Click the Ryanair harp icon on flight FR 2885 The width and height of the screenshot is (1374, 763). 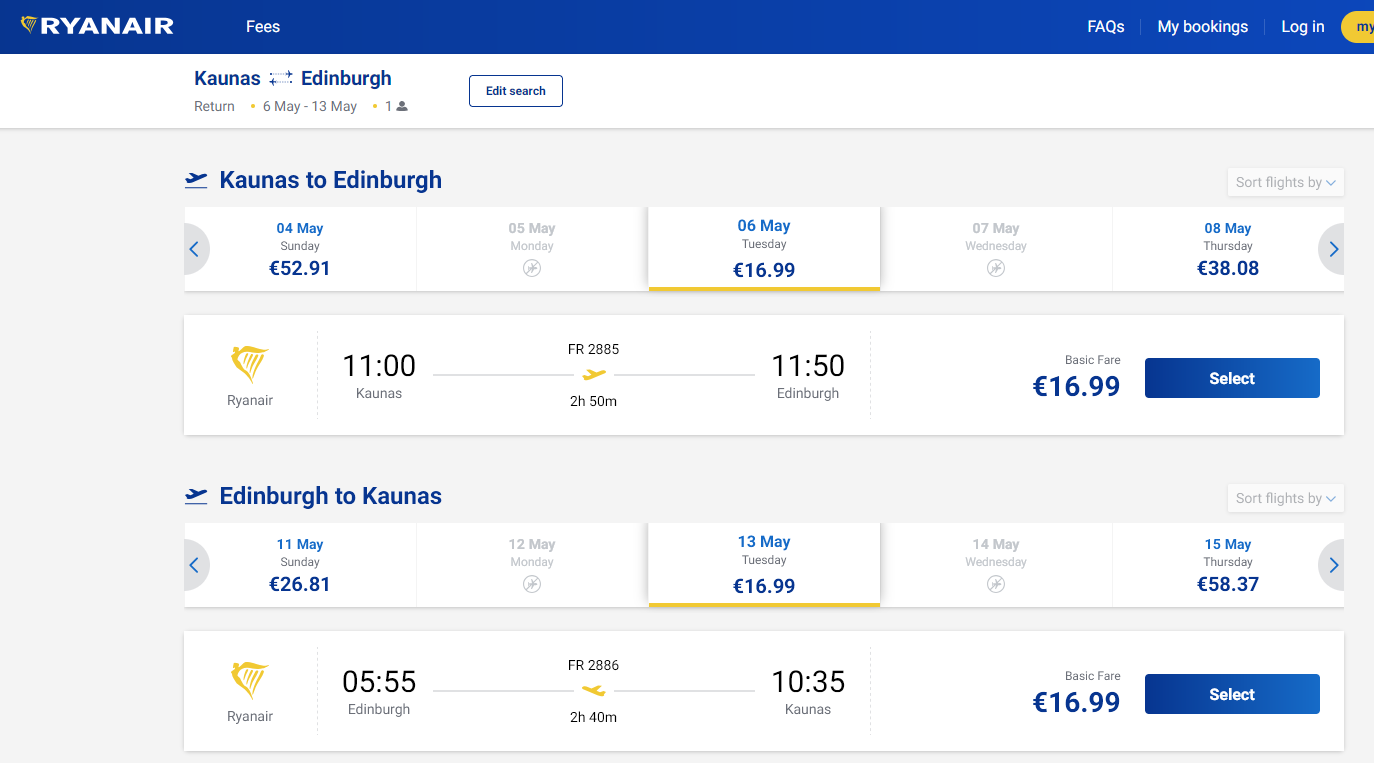coord(249,366)
